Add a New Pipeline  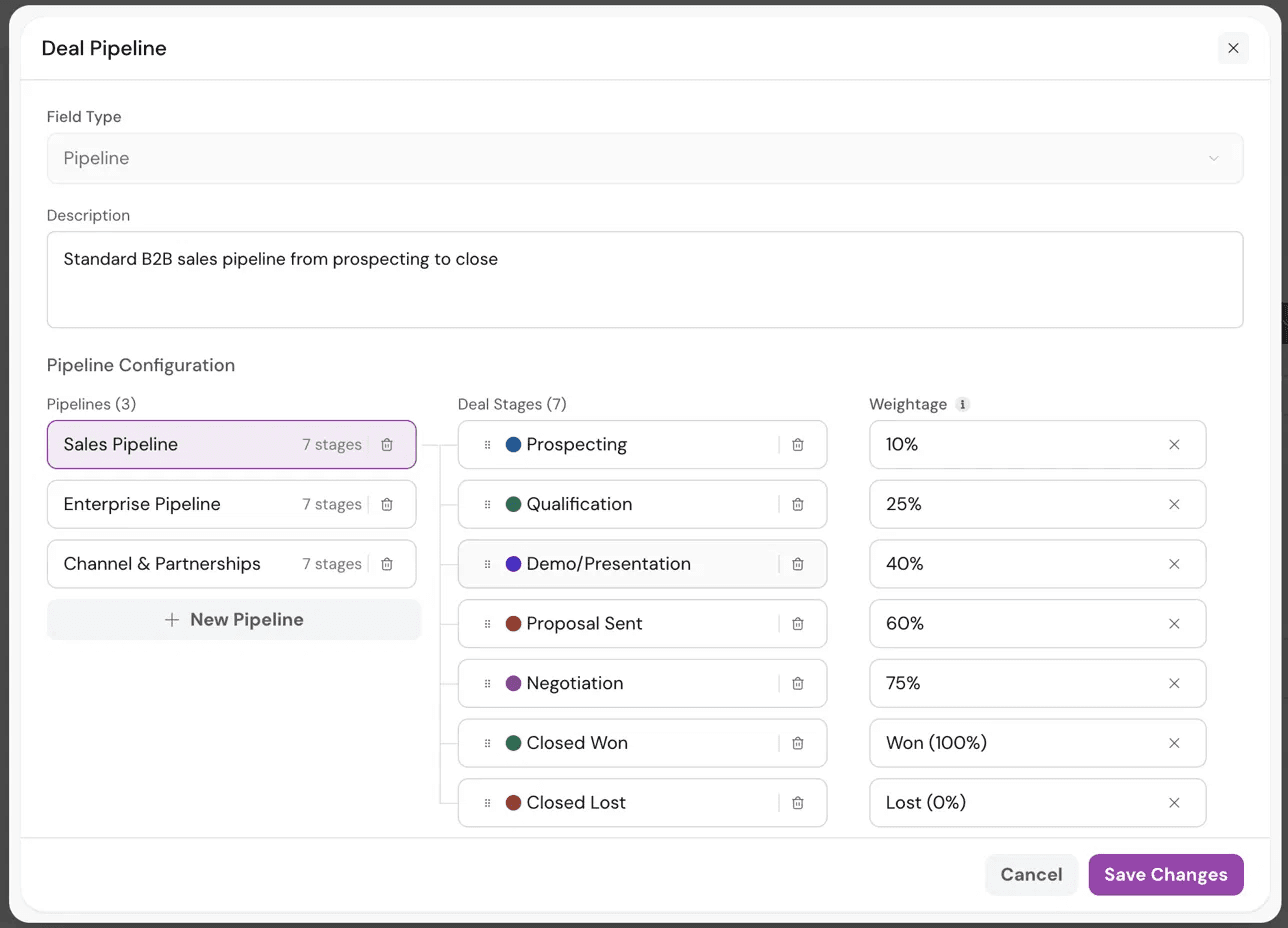coord(234,620)
